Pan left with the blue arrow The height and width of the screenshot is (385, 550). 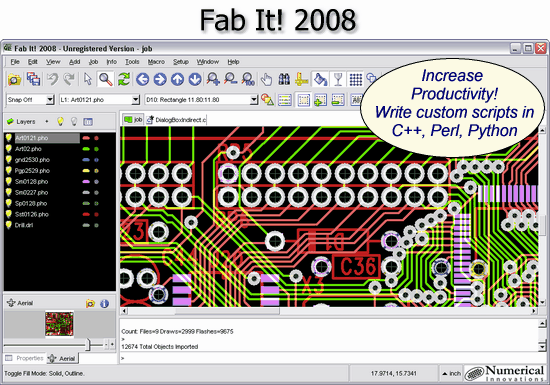pos(142,79)
